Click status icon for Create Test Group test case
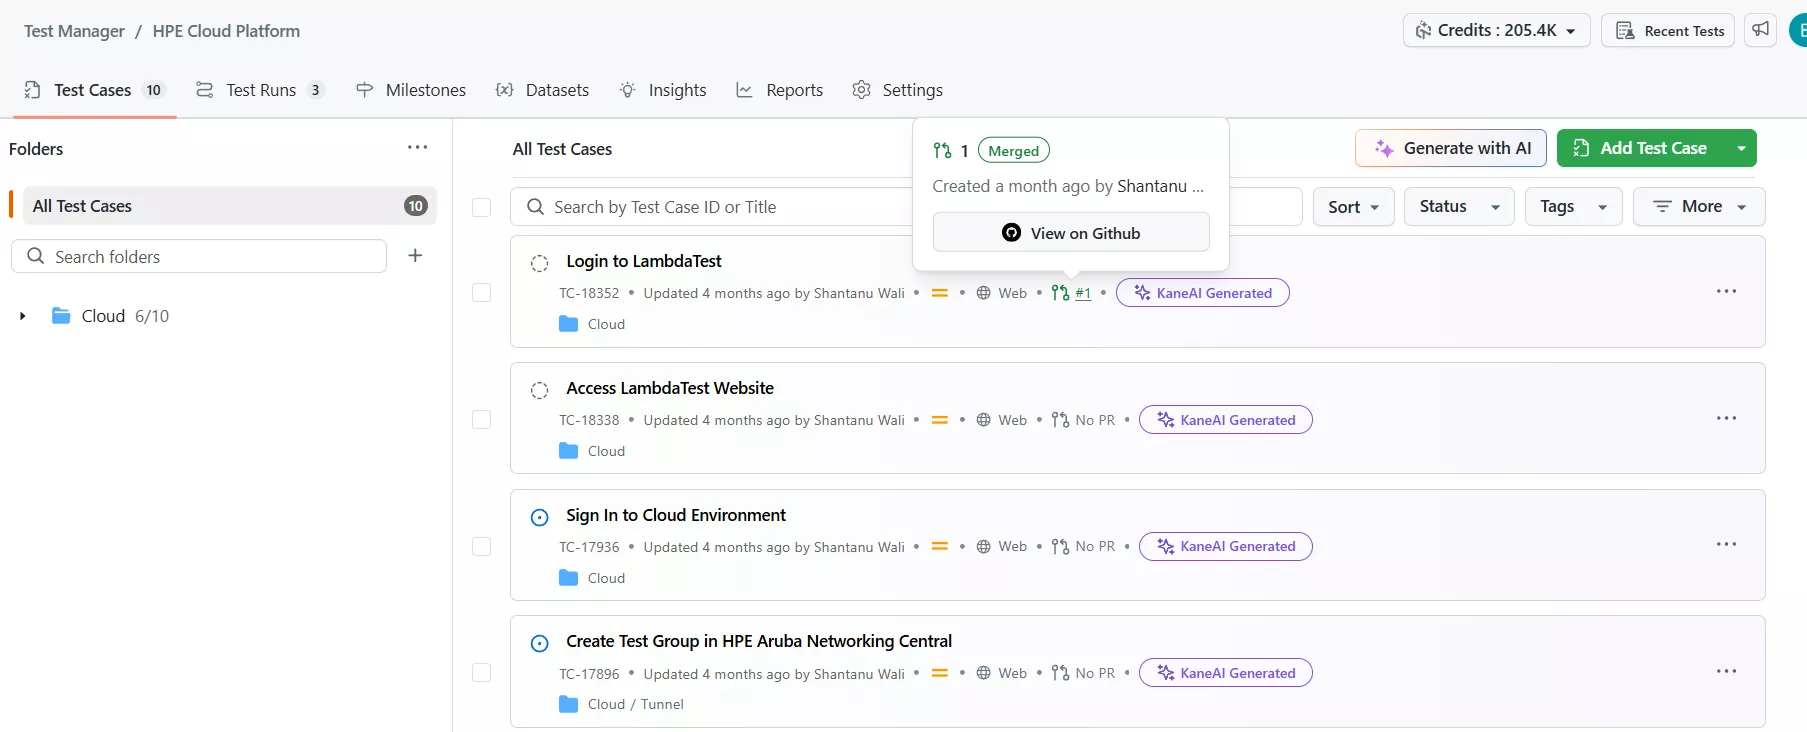The height and width of the screenshot is (732, 1807). point(539,643)
